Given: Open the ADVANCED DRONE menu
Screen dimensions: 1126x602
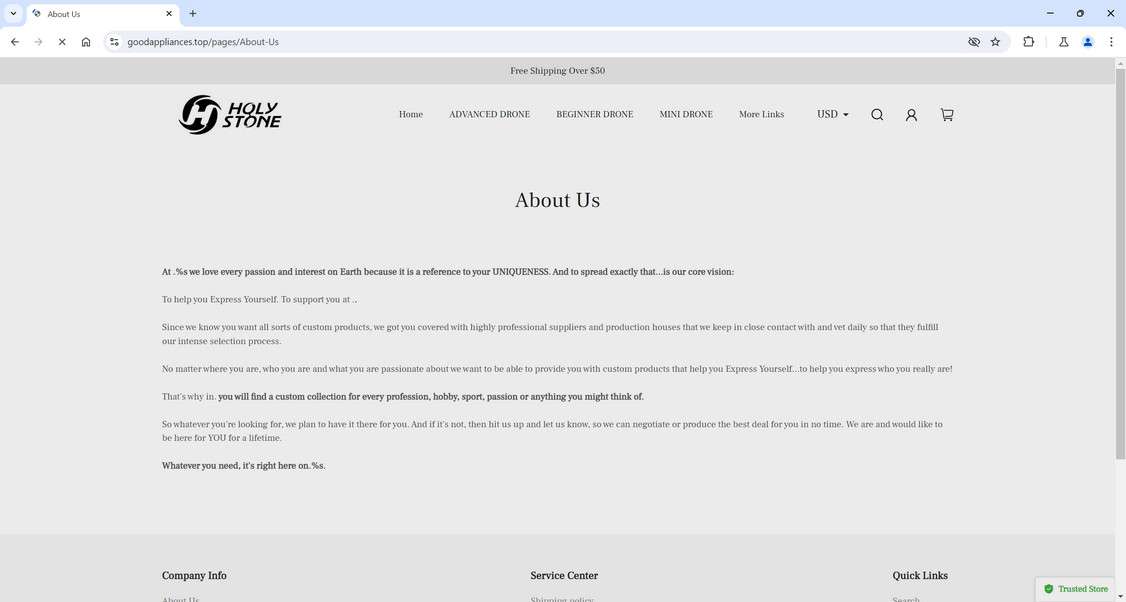Looking at the screenshot, I should point(489,114).
